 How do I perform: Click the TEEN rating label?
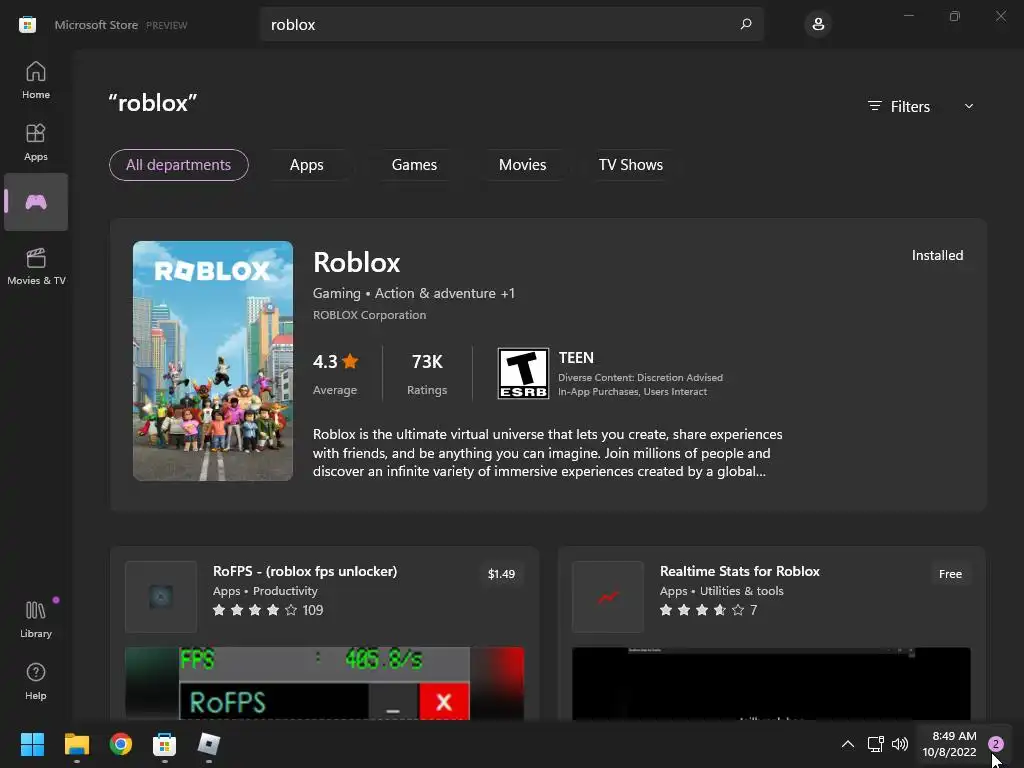(576, 358)
